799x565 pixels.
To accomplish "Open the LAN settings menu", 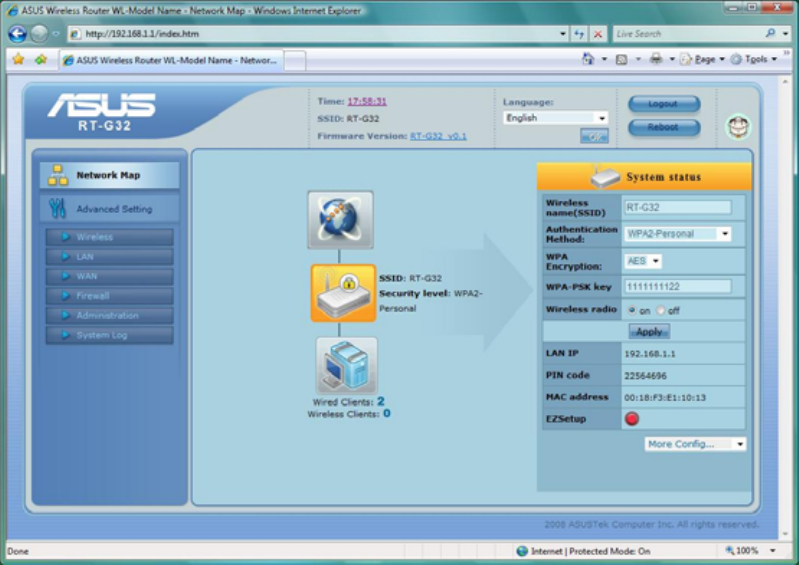I will [110, 256].
